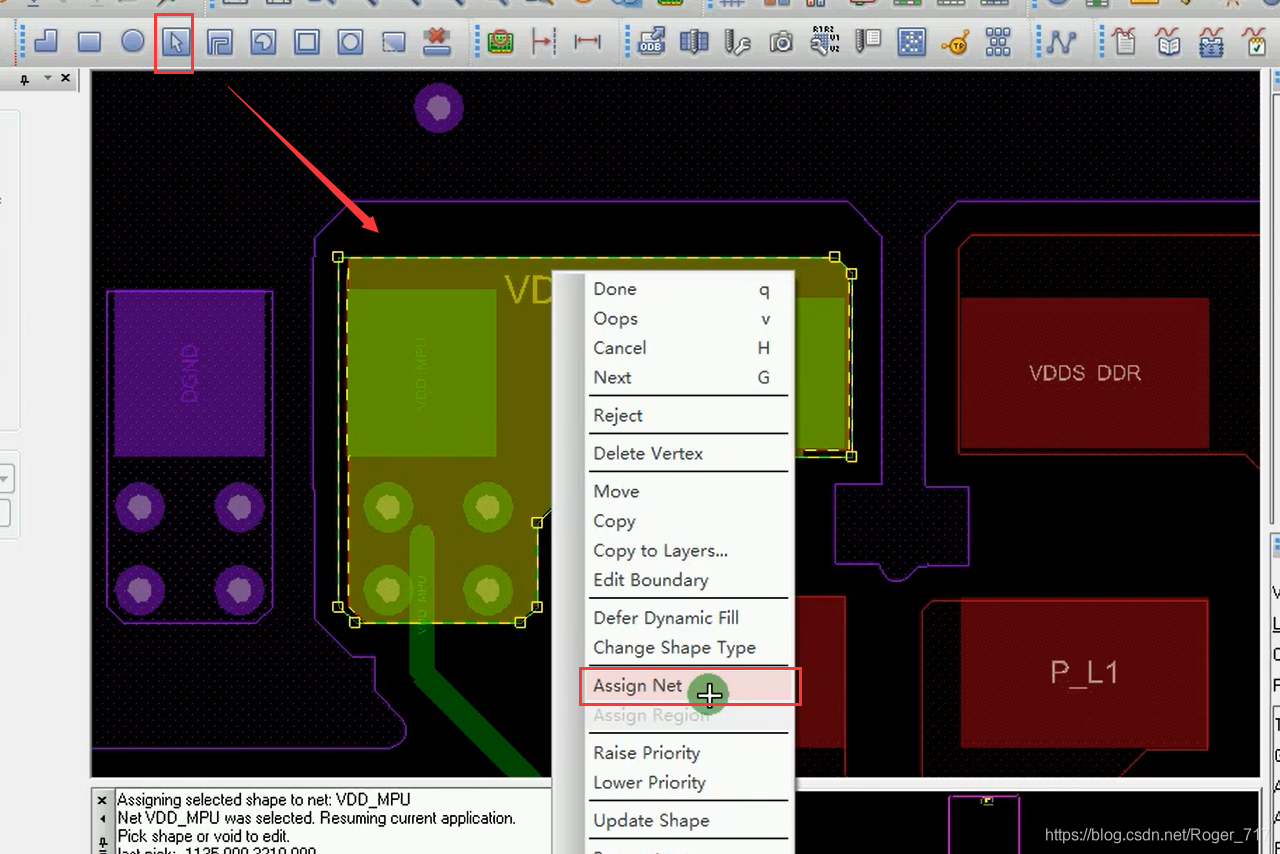Click Update Shape in context menu

(651, 821)
